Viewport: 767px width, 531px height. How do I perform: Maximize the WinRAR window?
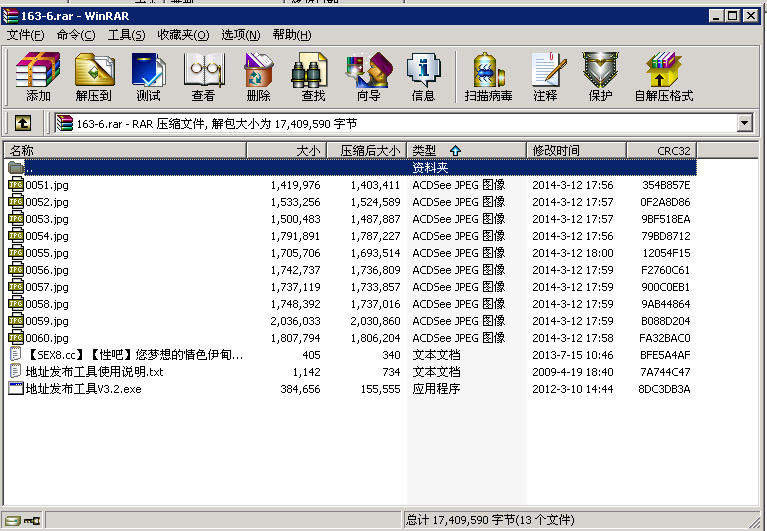[x=732, y=16]
